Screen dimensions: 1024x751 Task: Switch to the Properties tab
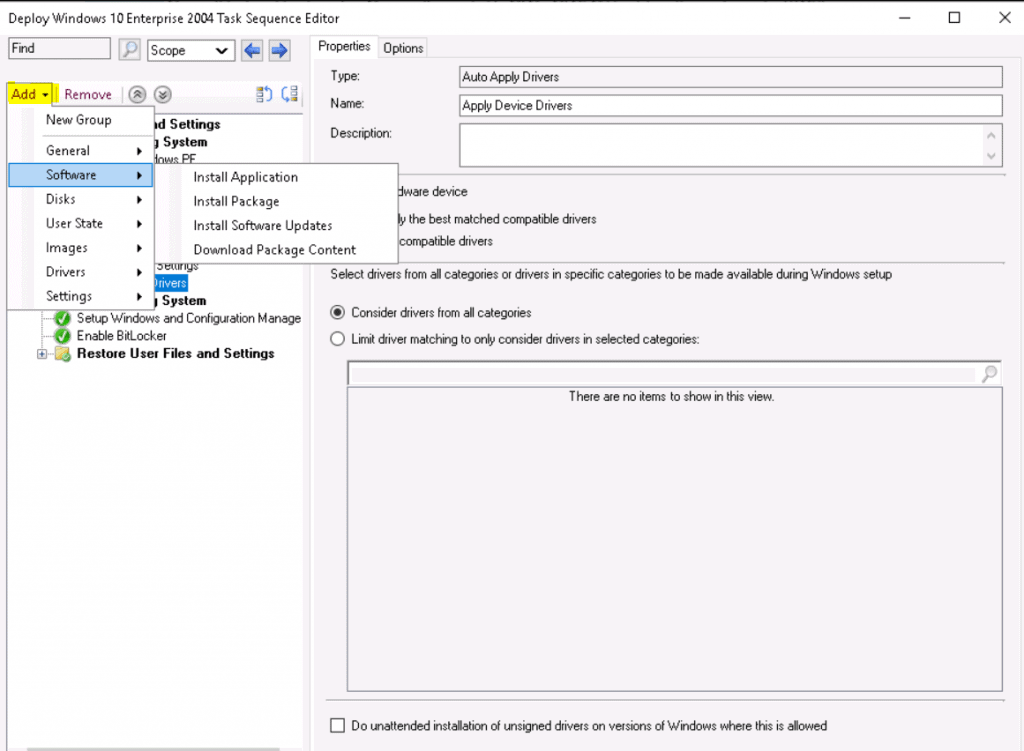[344, 46]
